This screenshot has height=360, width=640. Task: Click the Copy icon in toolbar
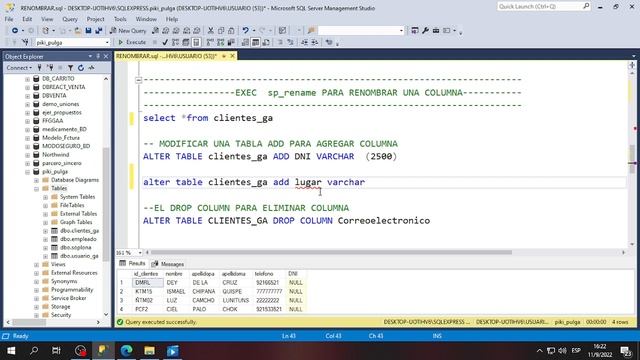click(221, 31)
